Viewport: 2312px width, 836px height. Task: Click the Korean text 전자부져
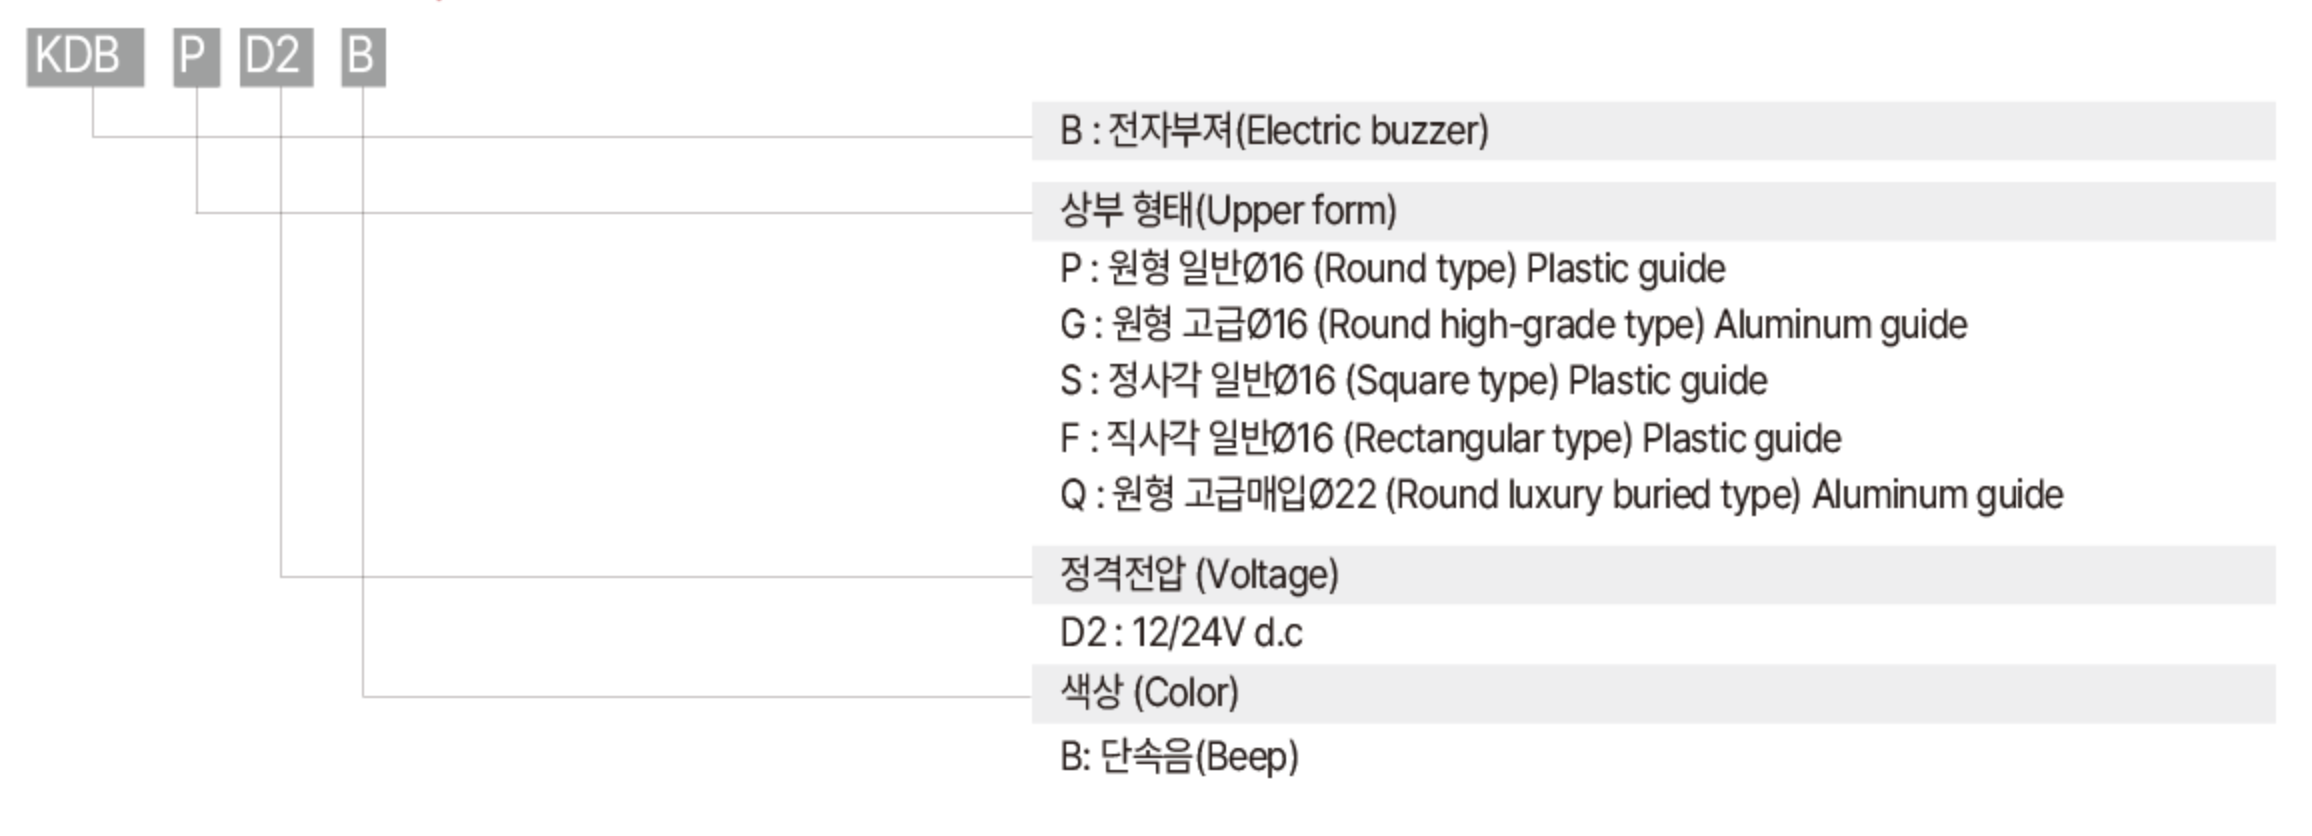pyautogui.click(x=1171, y=131)
